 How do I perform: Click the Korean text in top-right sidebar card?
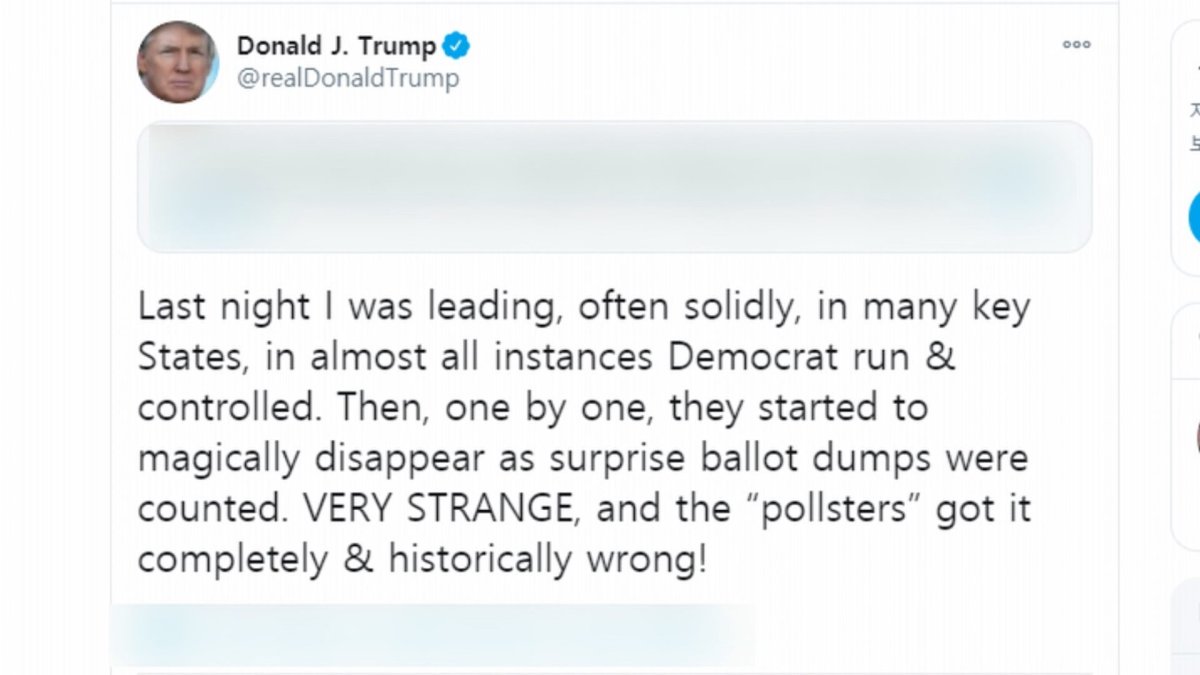(1194, 125)
